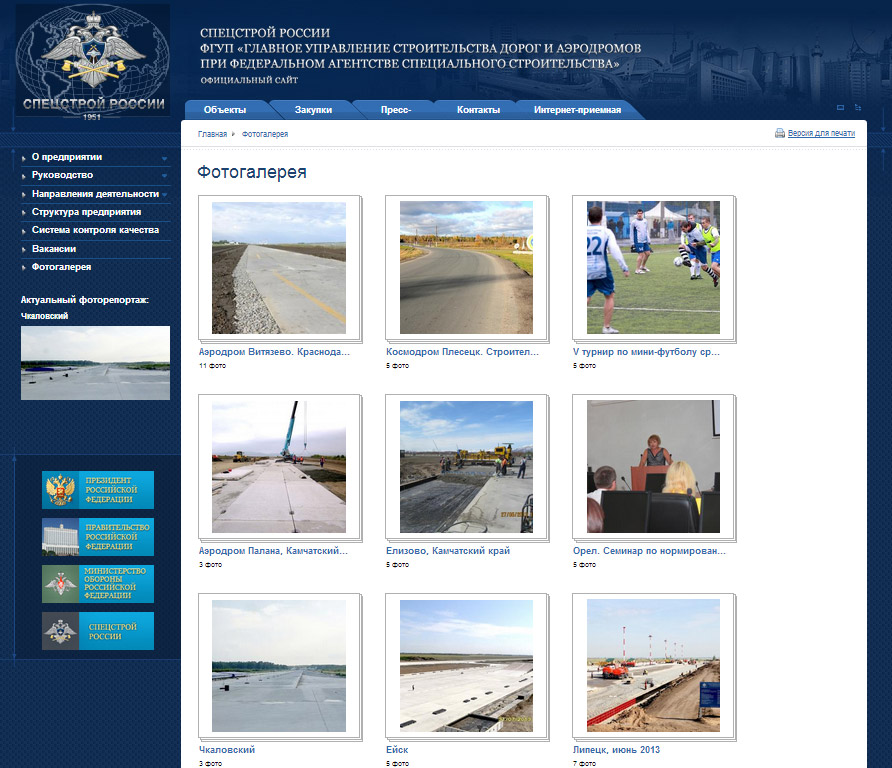Screen dimensions: 892x768
Task: Click the site map tree icon
Action: 858,108
